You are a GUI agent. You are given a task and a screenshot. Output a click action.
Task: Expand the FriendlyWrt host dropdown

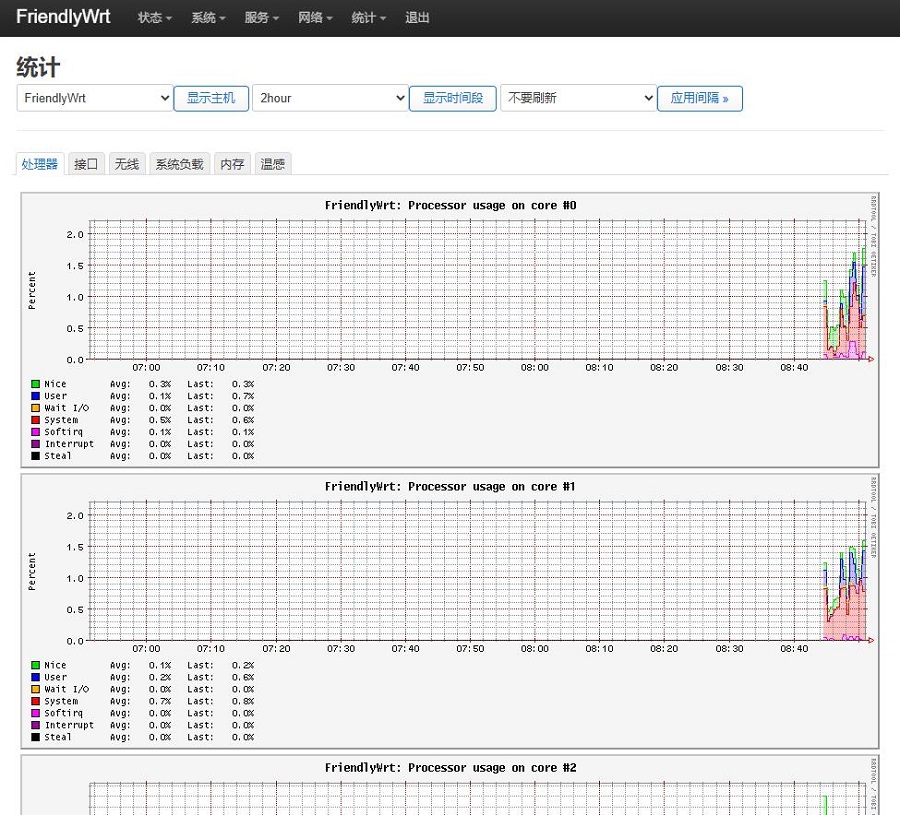(95, 98)
